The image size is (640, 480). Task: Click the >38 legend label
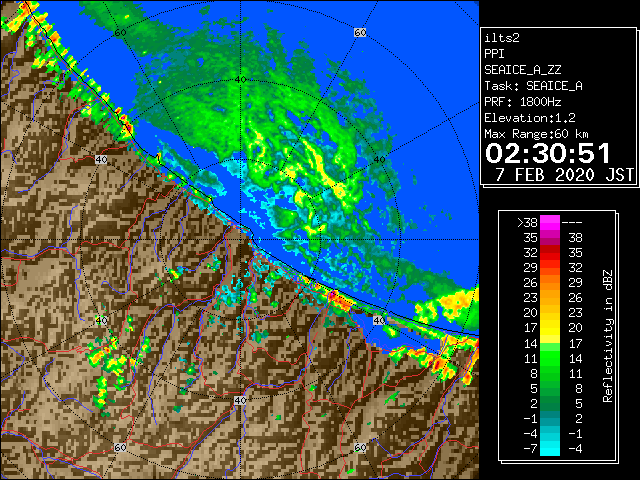click(x=527, y=223)
